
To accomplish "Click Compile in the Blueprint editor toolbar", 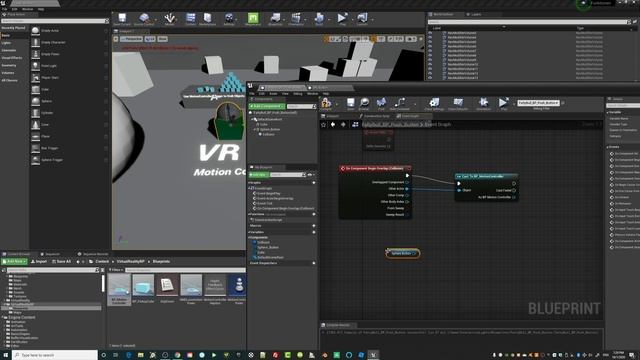I will (326, 104).
